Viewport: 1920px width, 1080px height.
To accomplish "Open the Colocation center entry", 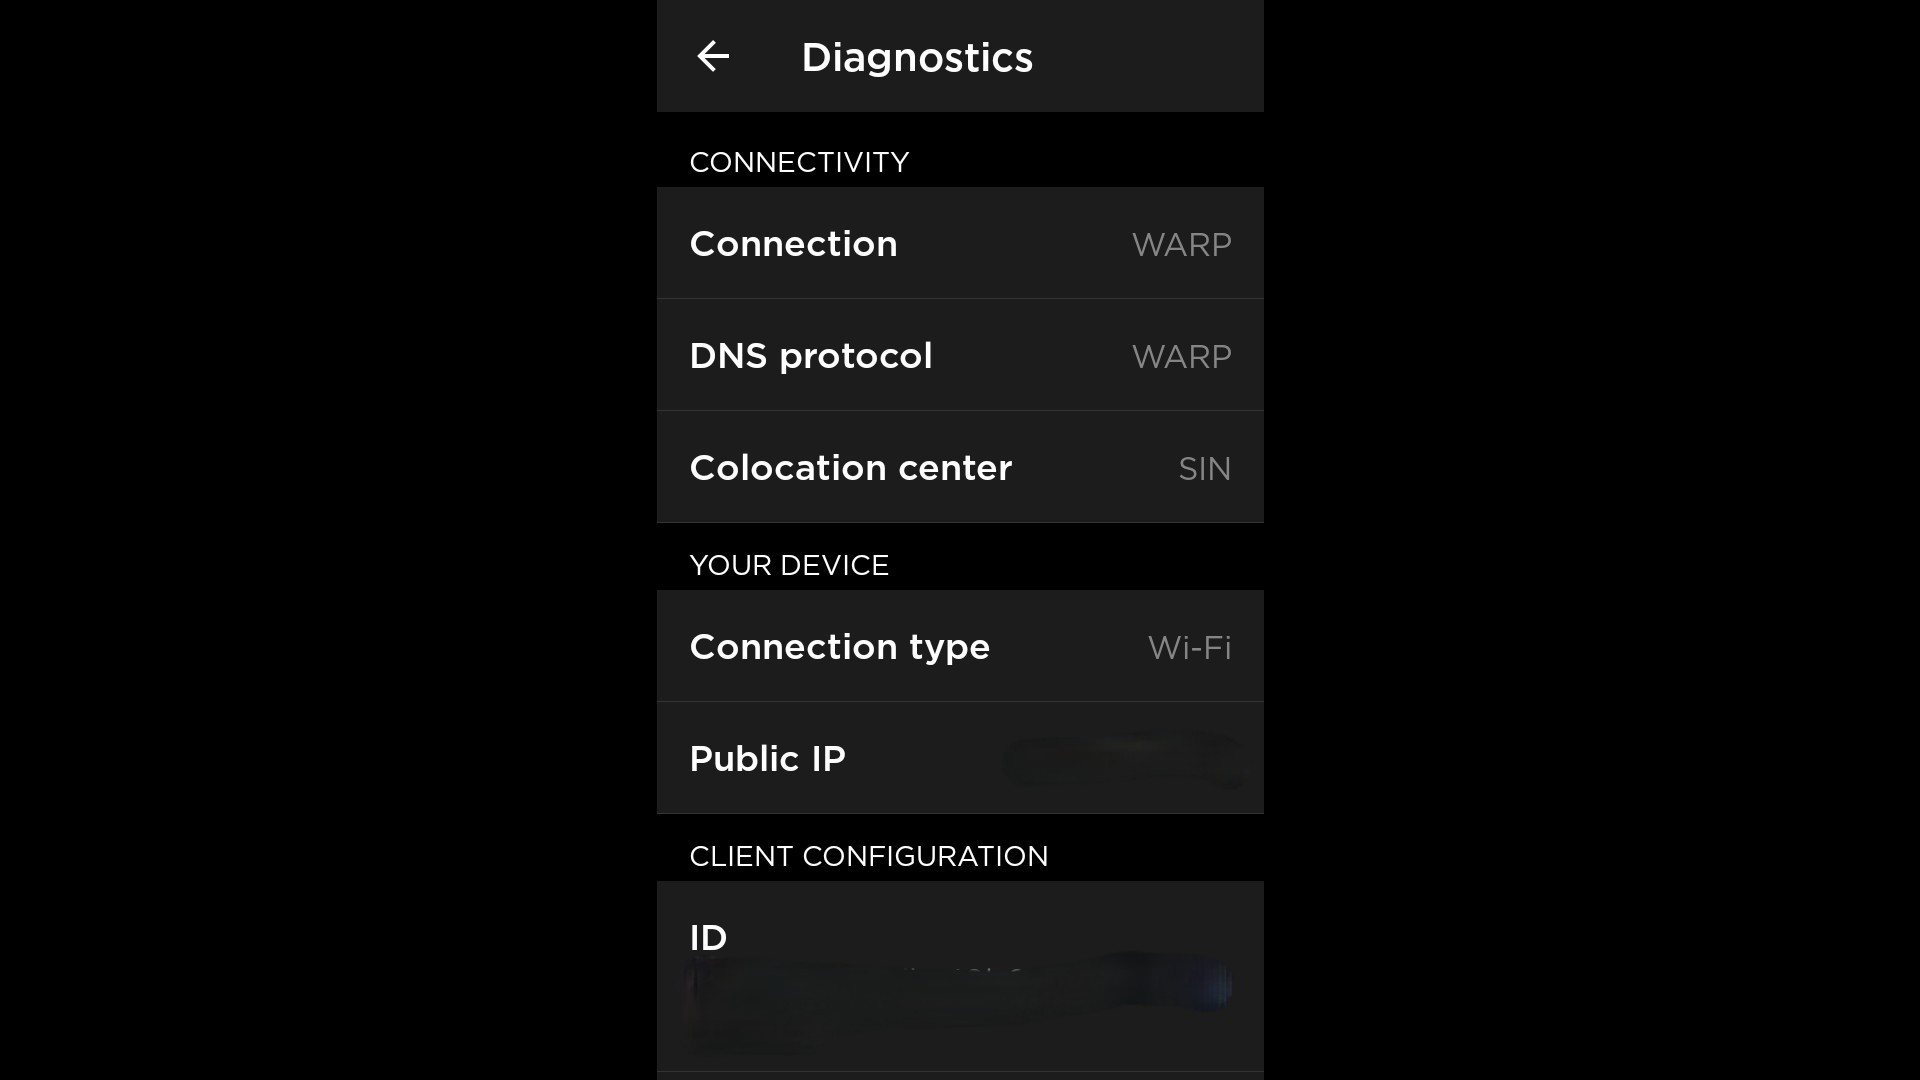I will pyautogui.click(x=850, y=468).
